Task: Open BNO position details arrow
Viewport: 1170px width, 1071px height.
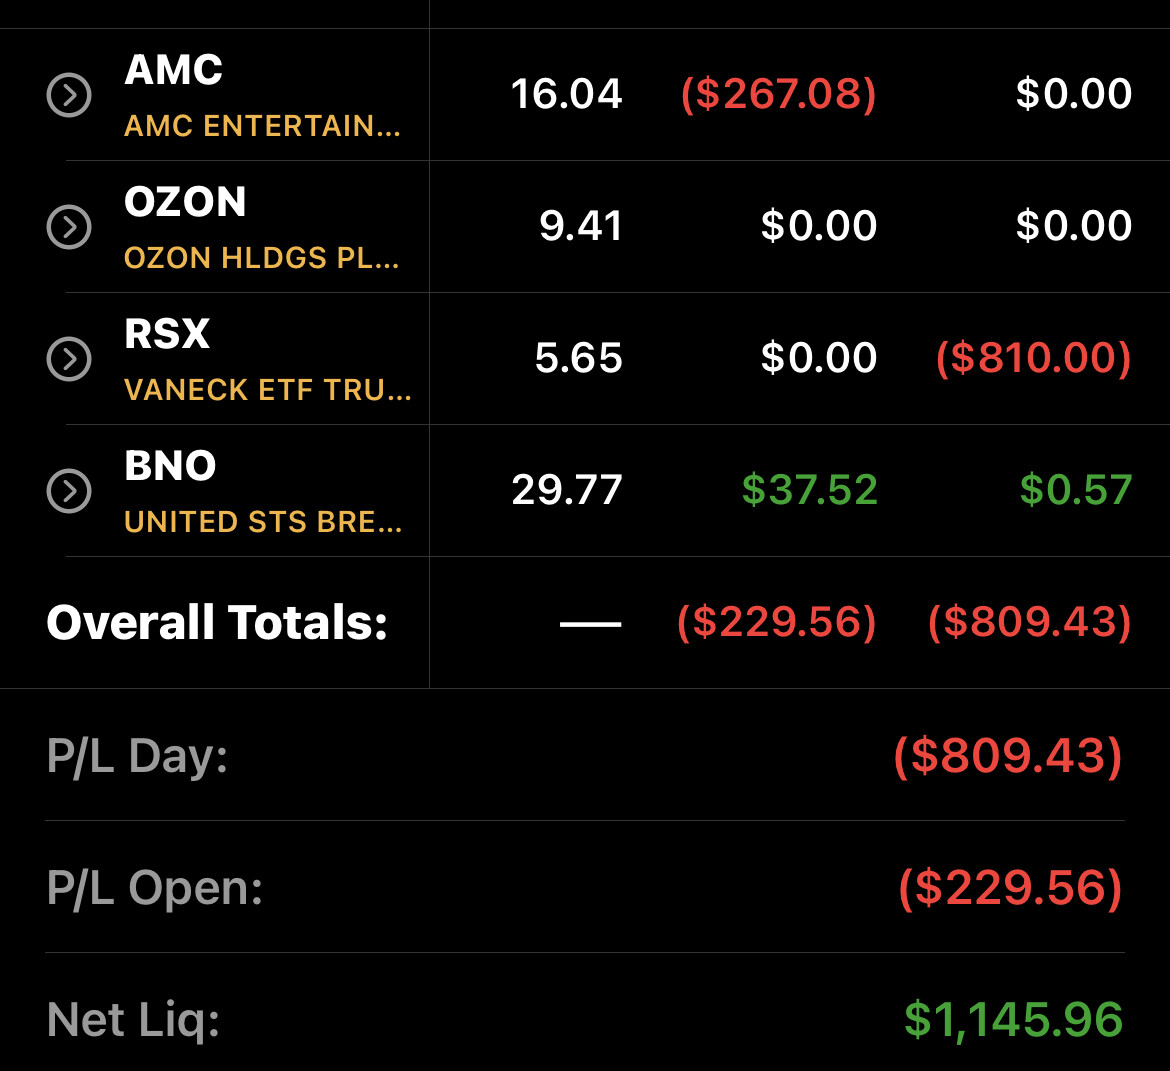Action: [69, 491]
